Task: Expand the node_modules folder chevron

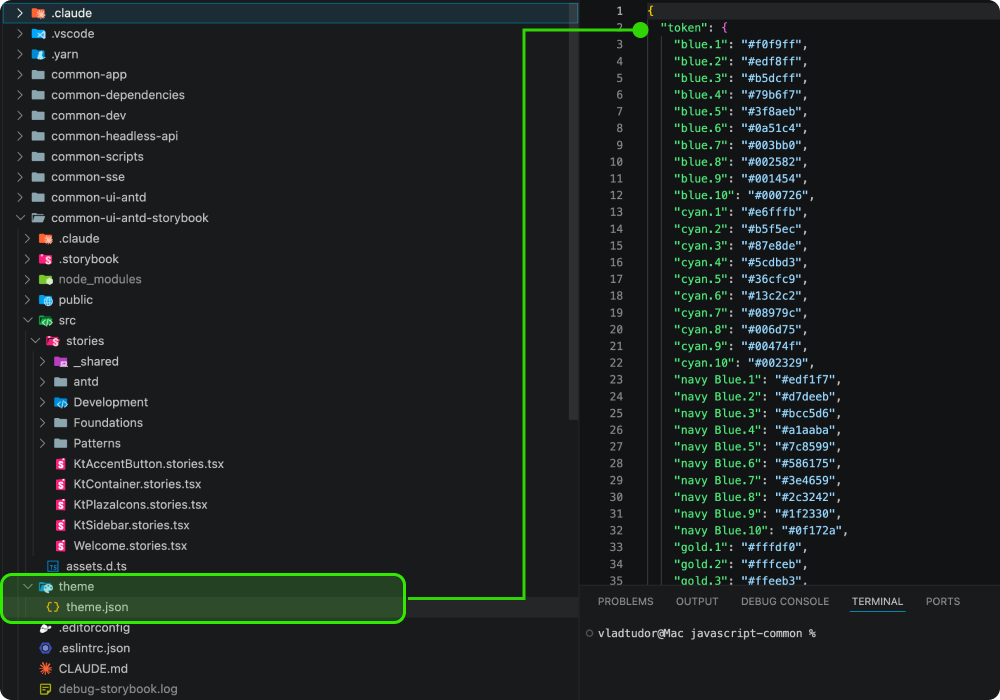Action: coord(27,279)
